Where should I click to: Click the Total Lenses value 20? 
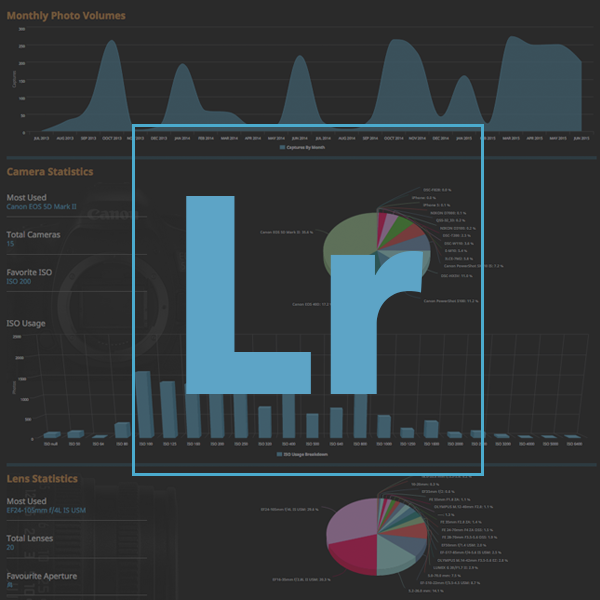tap(10, 548)
